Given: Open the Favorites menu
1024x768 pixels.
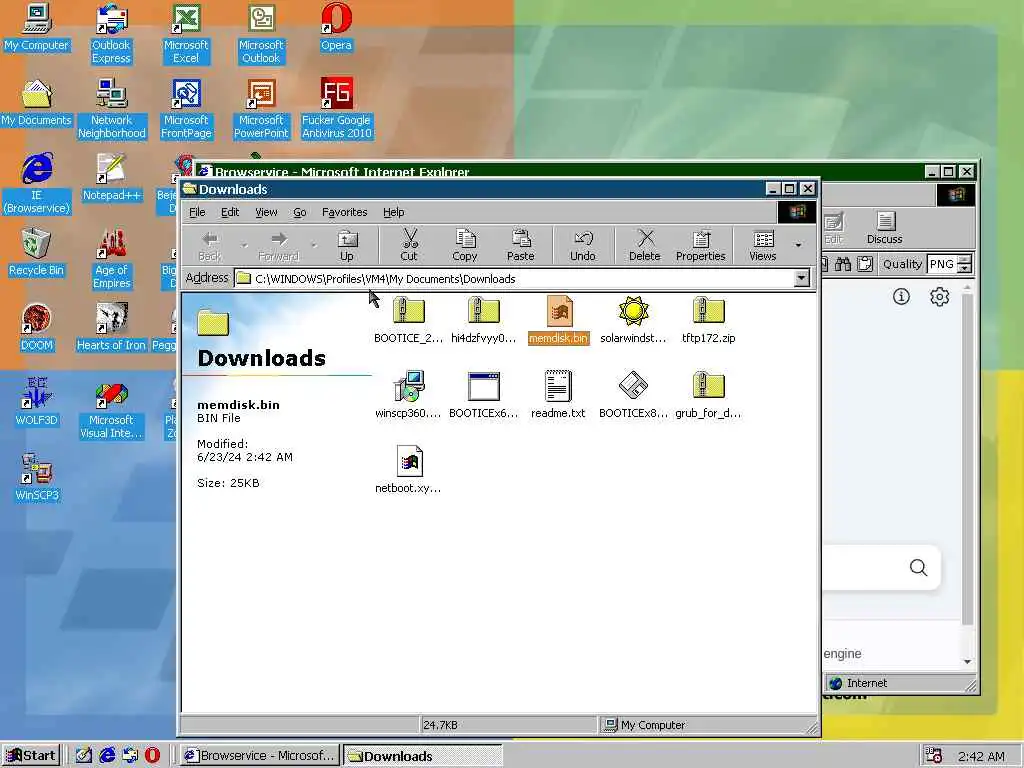Looking at the screenshot, I should [x=345, y=212].
